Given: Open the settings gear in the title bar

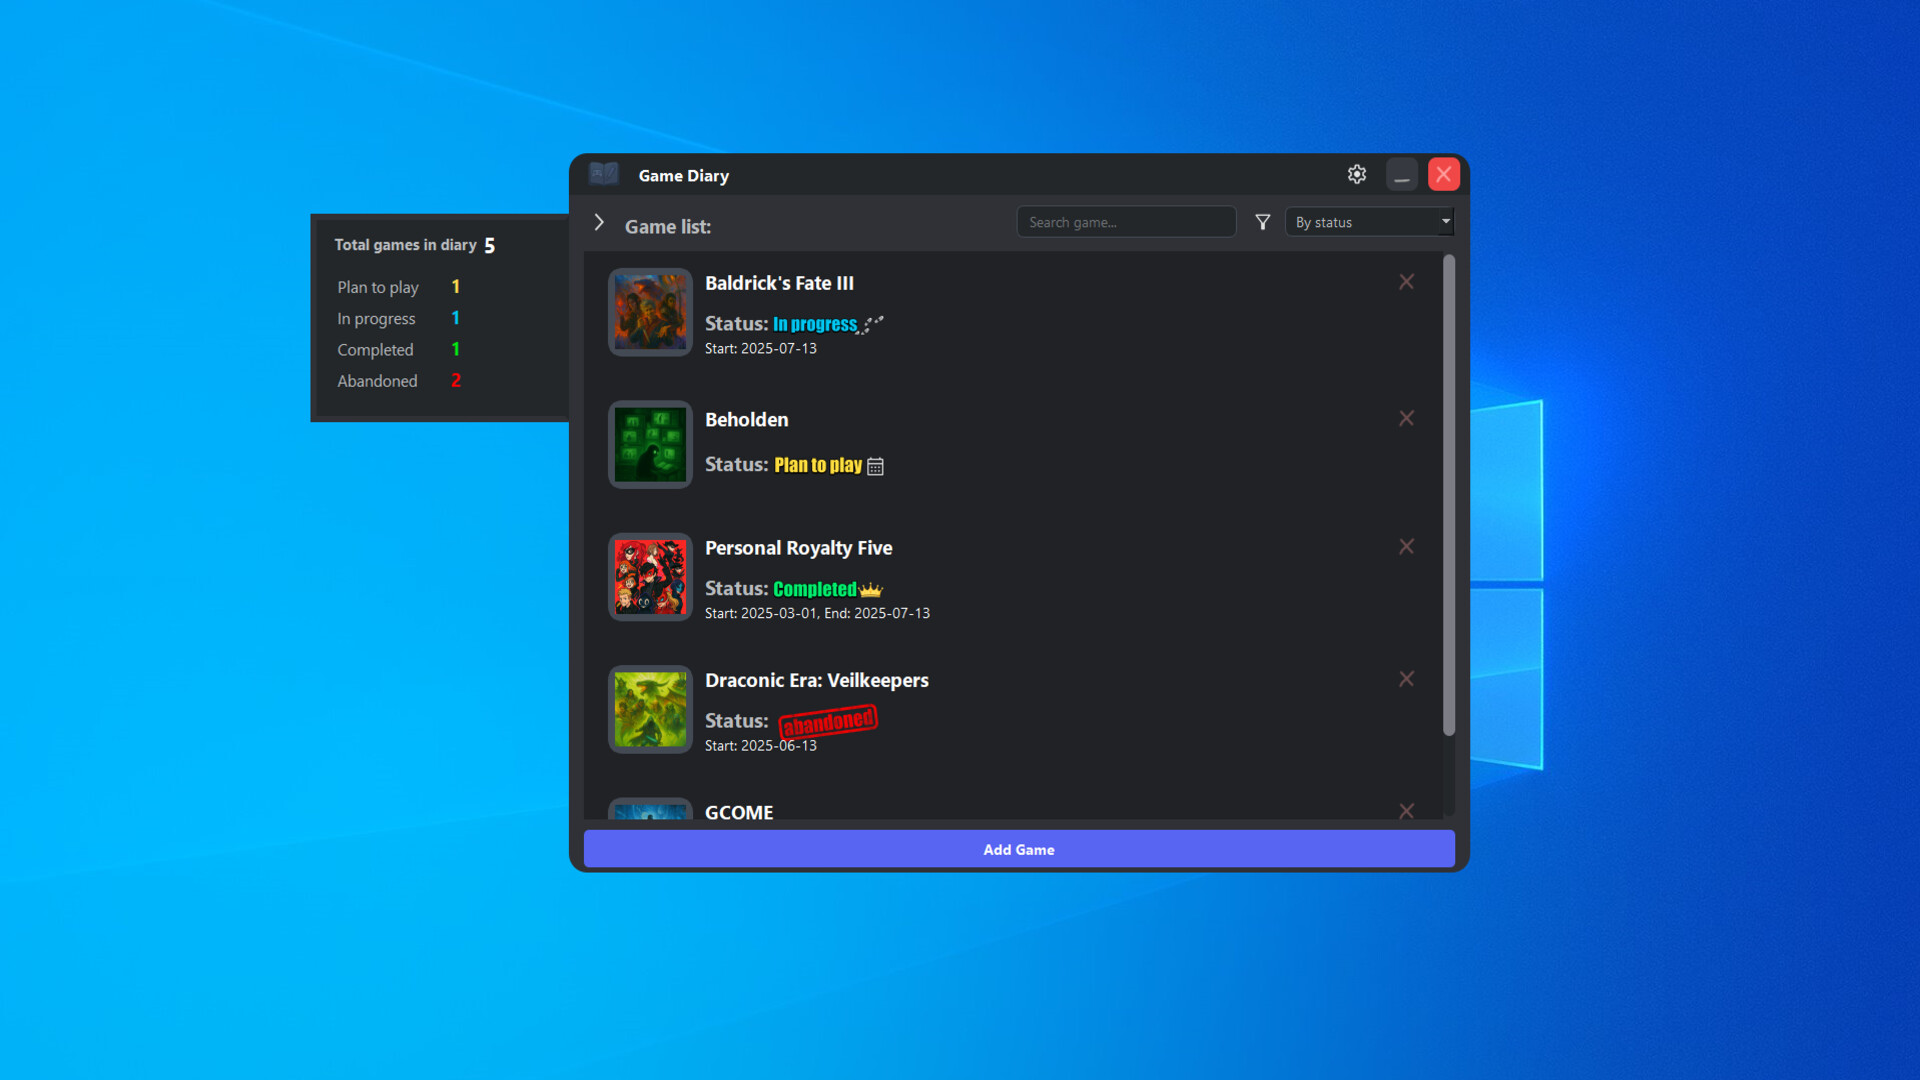Looking at the screenshot, I should point(1357,174).
